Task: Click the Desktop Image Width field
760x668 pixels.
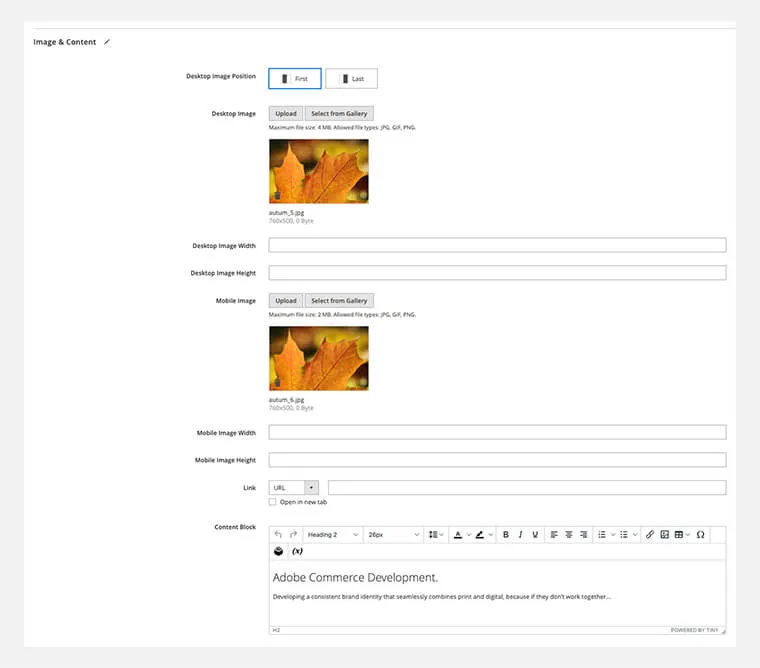Action: 497,245
